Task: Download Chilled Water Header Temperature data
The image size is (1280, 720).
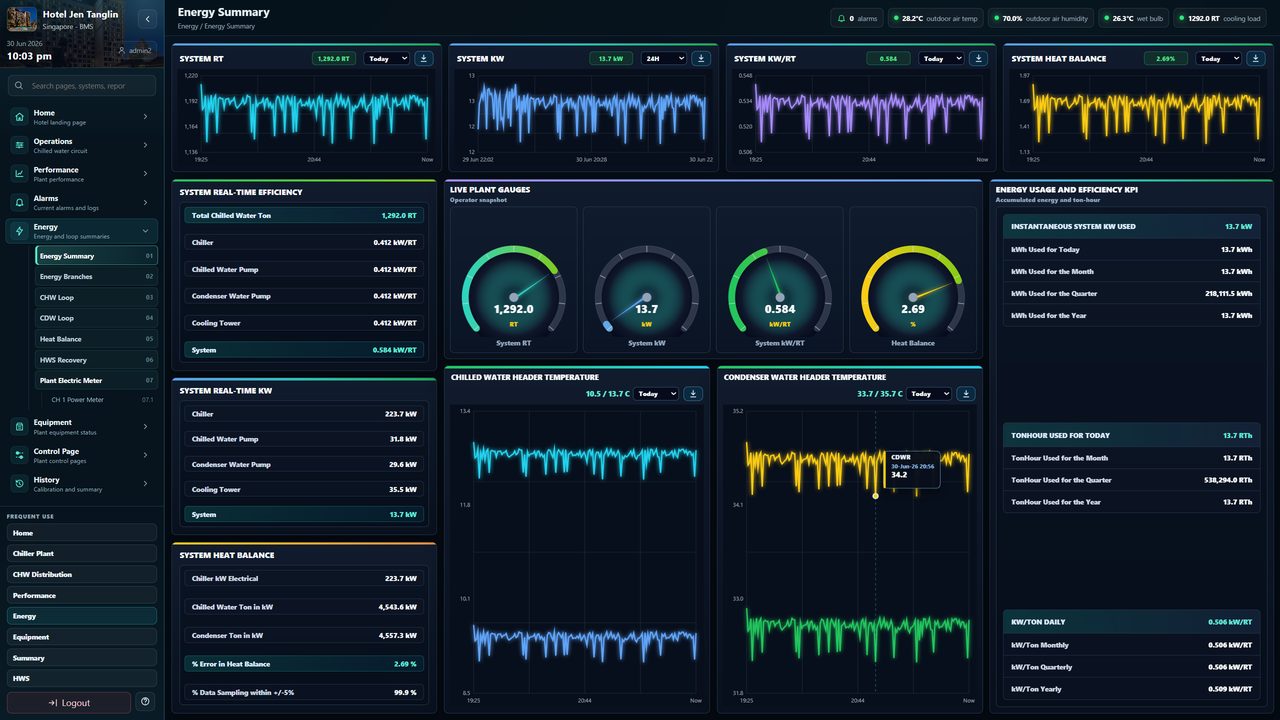Action: (x=693, y=394)
